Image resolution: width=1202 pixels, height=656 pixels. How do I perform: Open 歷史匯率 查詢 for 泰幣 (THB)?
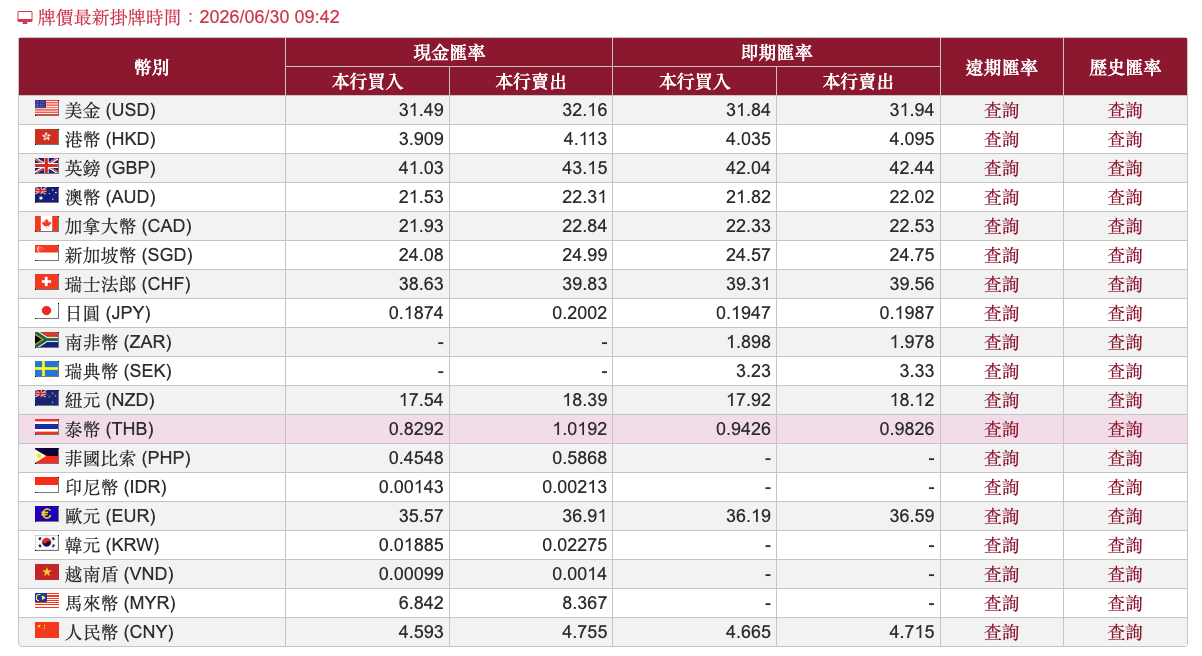pos(1125,429)
